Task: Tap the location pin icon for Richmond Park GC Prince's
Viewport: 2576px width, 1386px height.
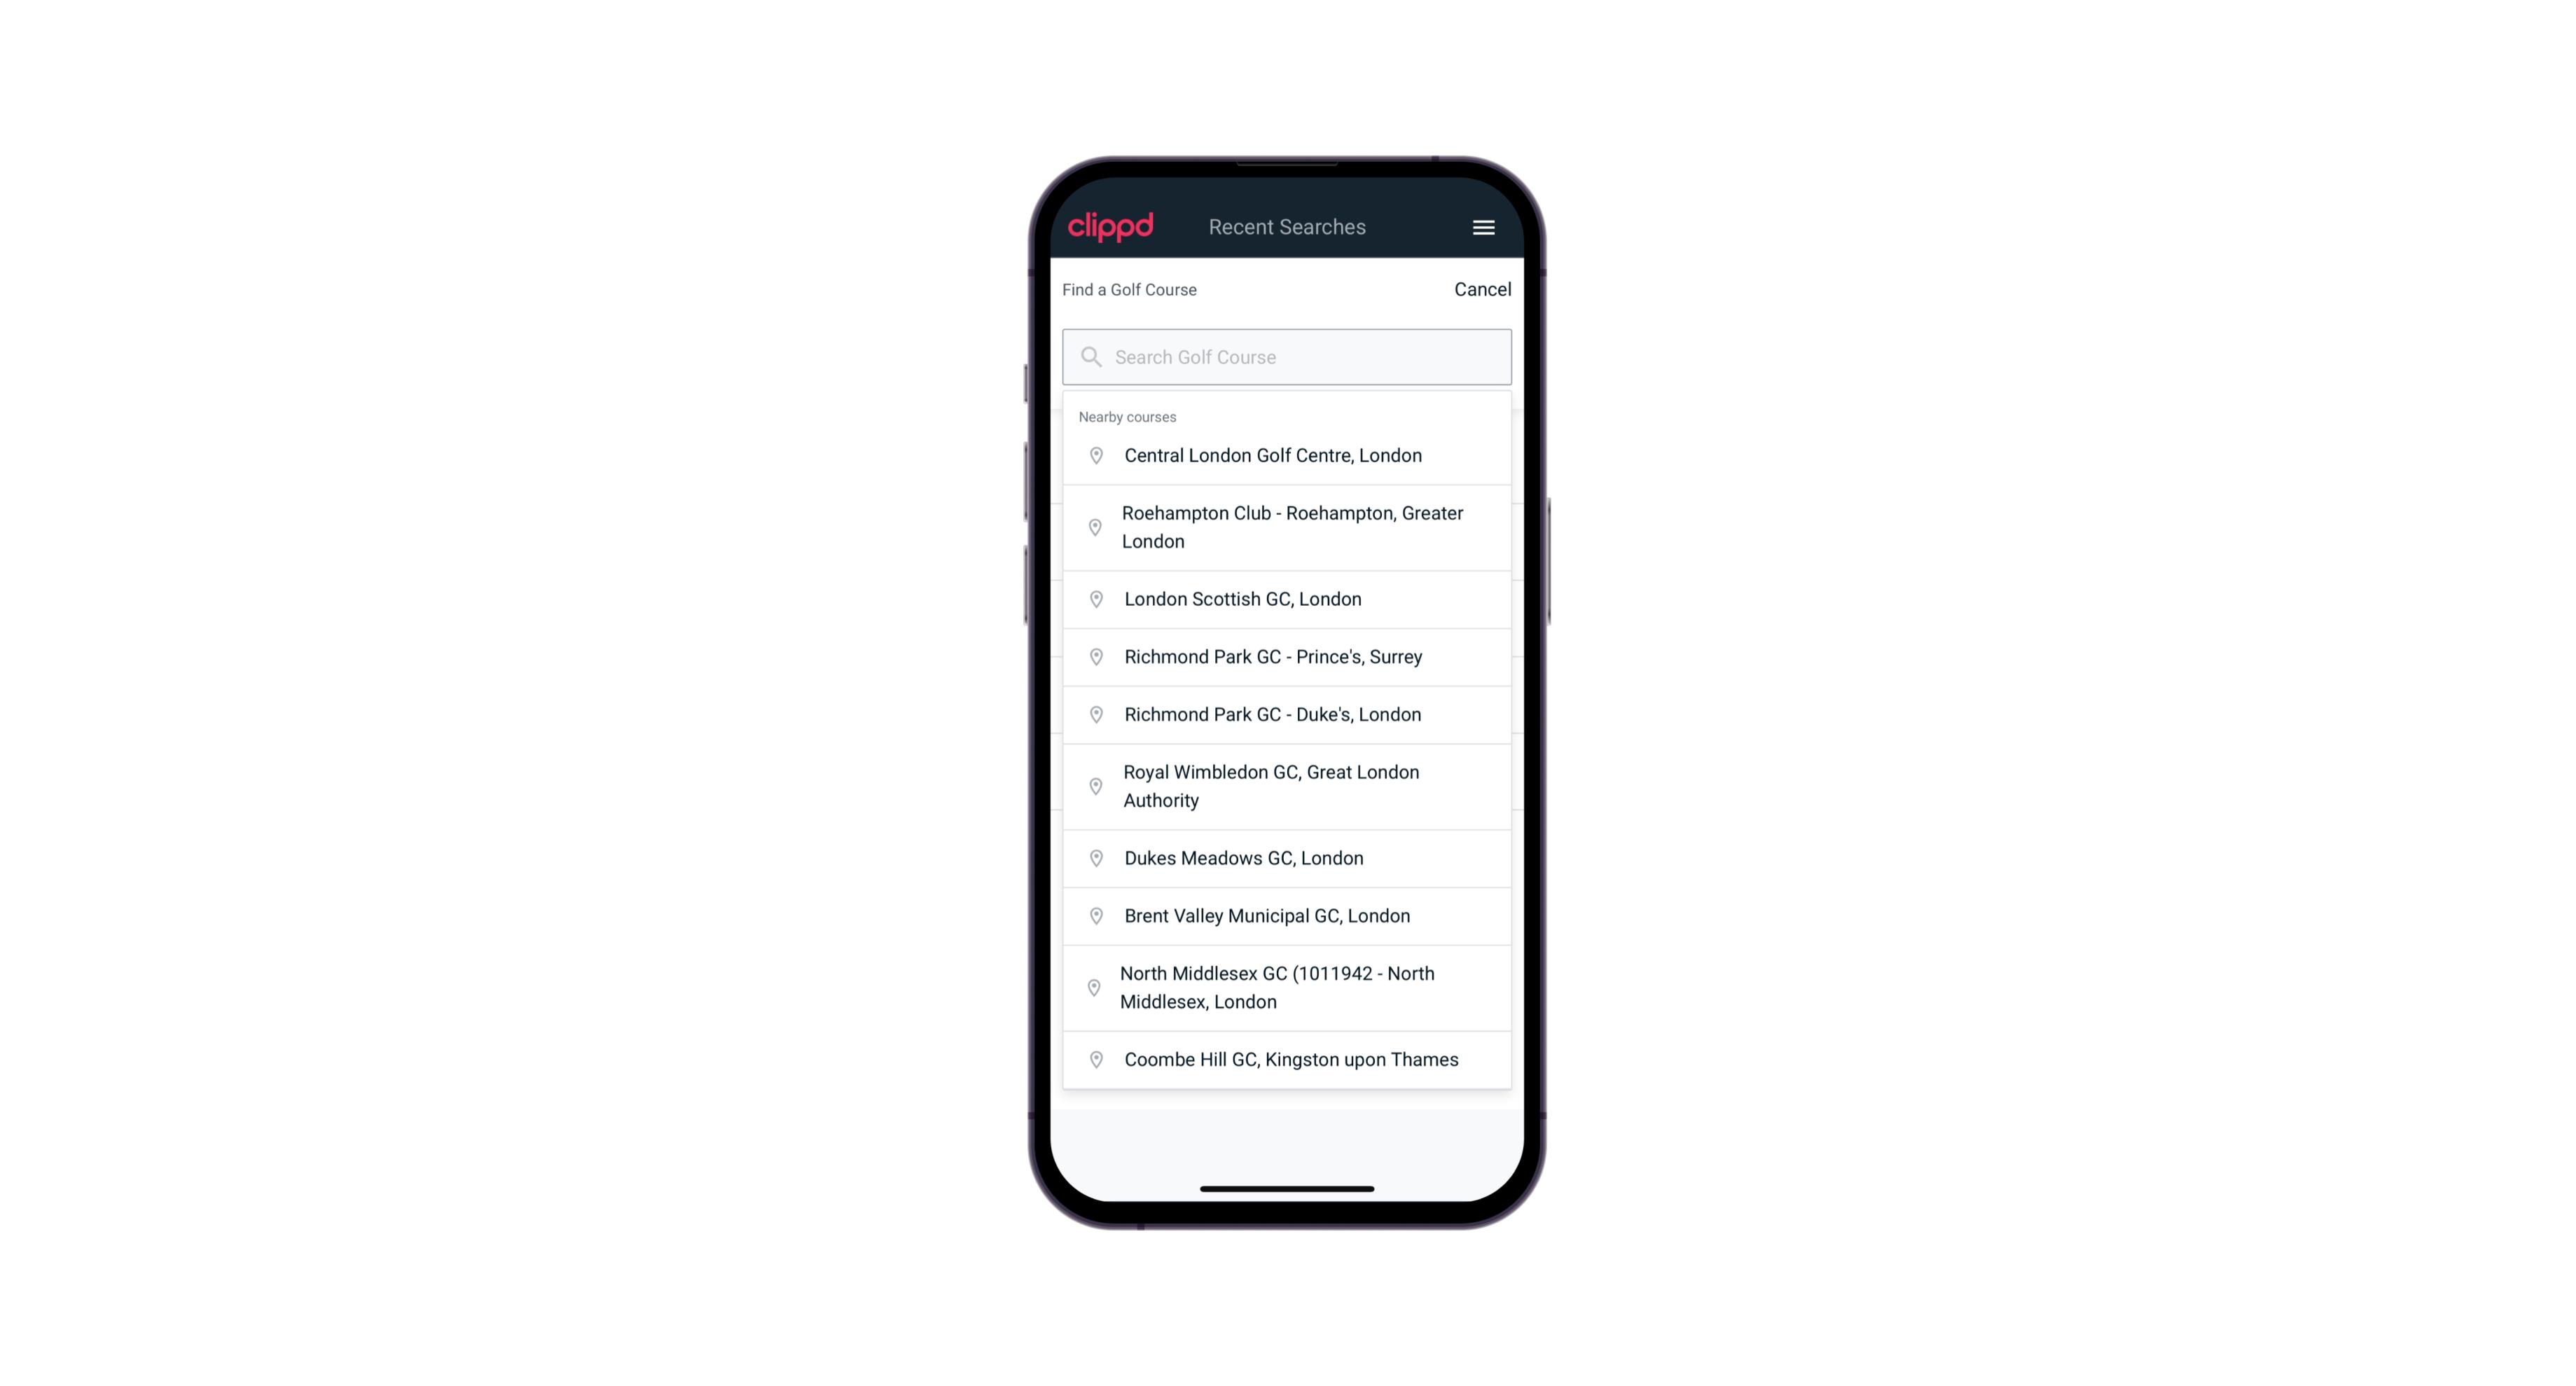Action: (1093, 656)
